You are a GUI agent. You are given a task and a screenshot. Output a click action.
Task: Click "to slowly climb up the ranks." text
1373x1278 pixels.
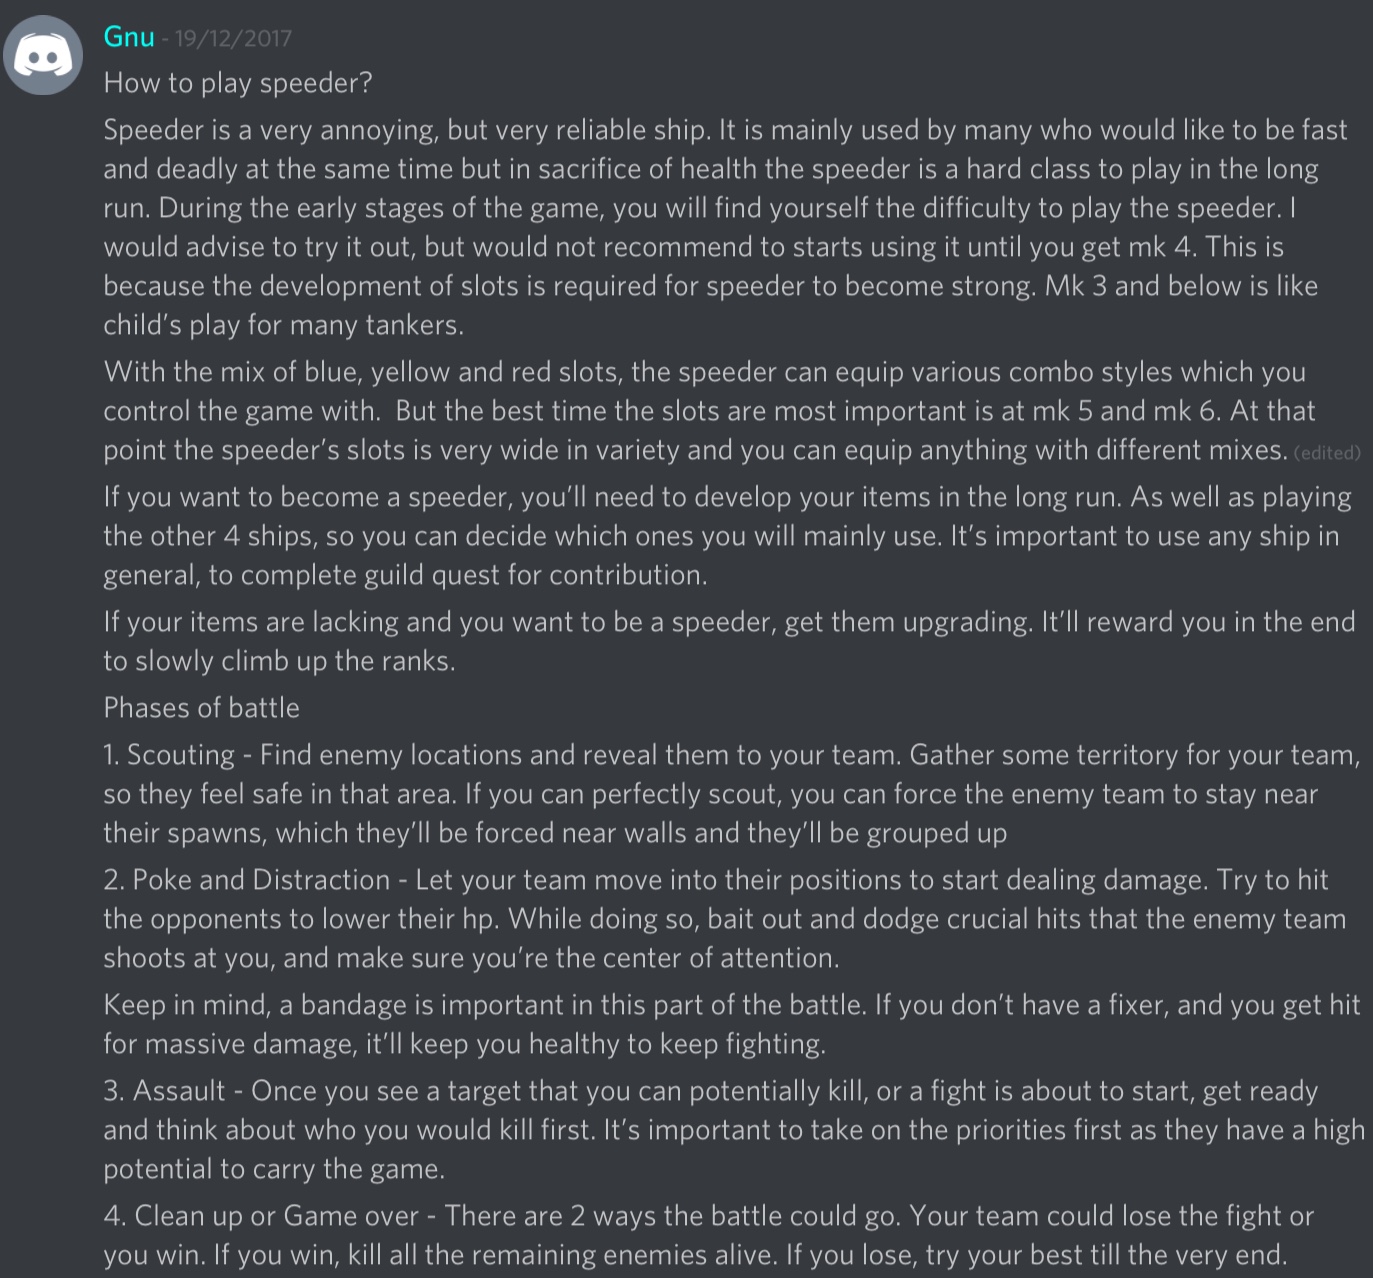(279, 661)
